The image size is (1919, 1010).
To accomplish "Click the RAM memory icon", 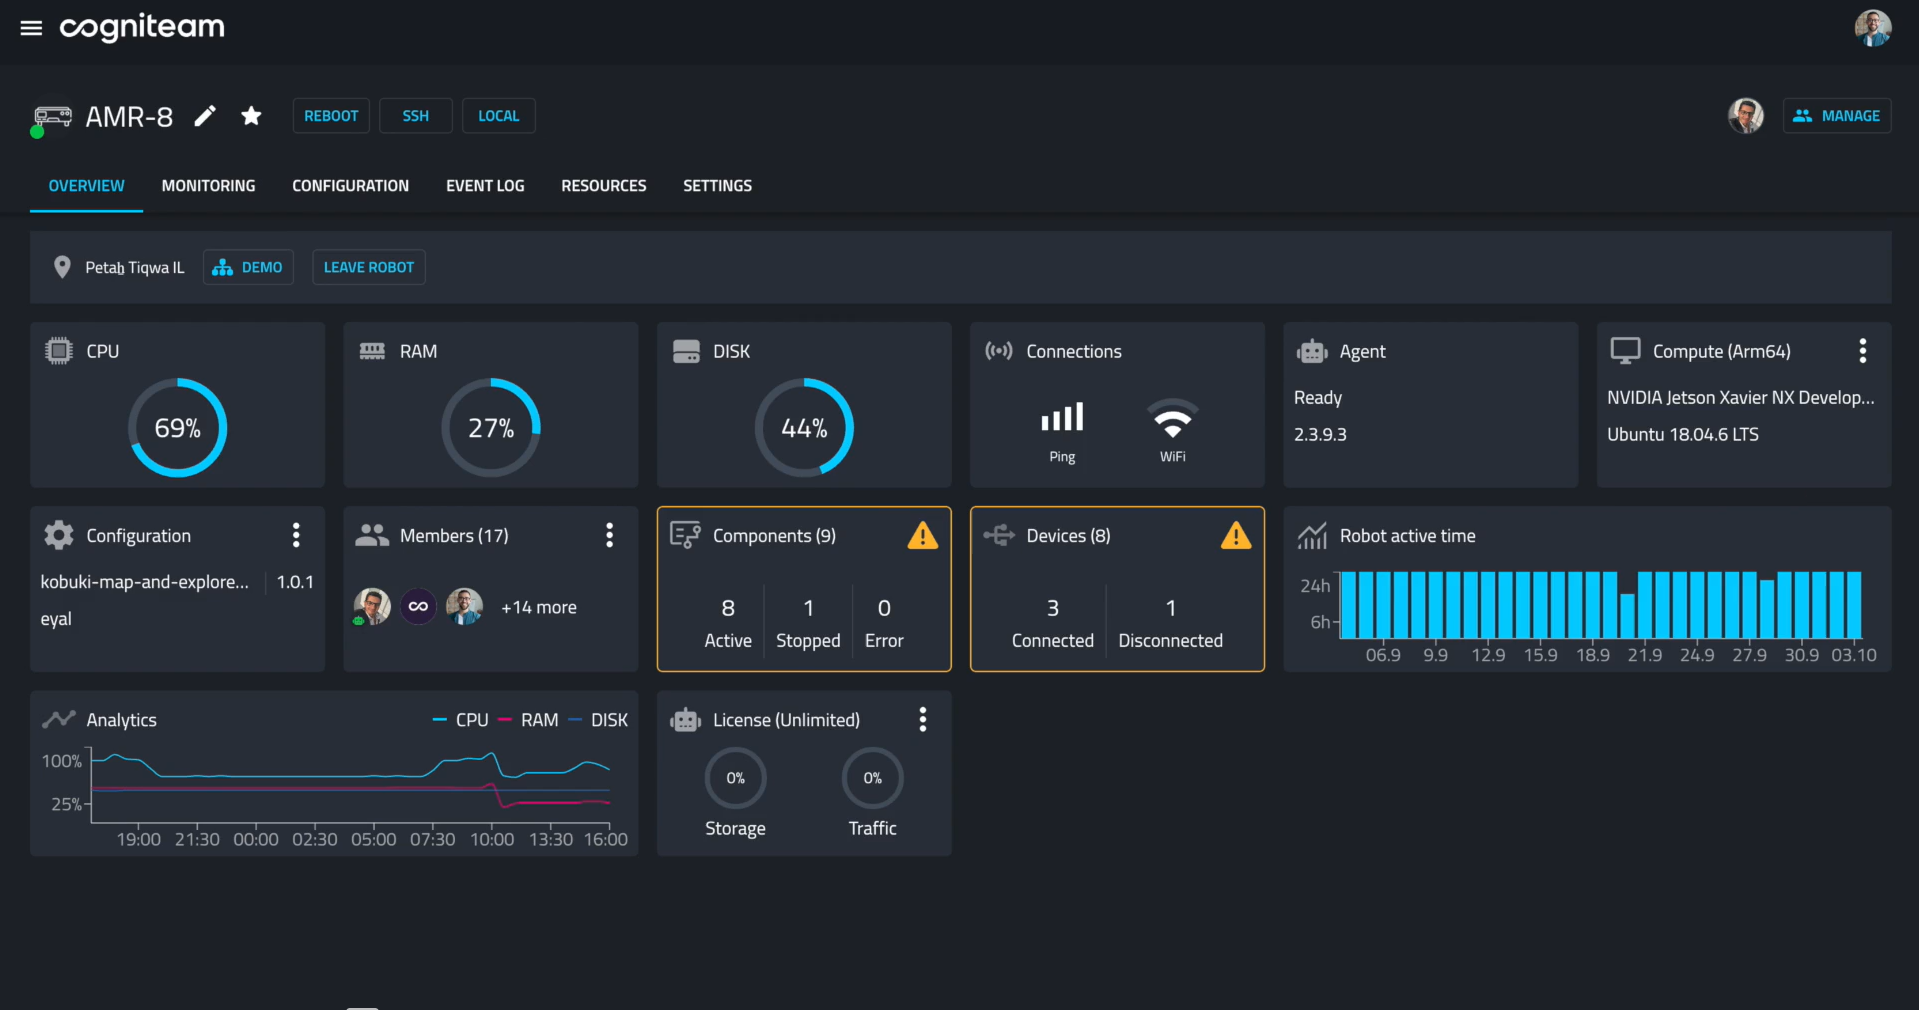I will (372, 351).
